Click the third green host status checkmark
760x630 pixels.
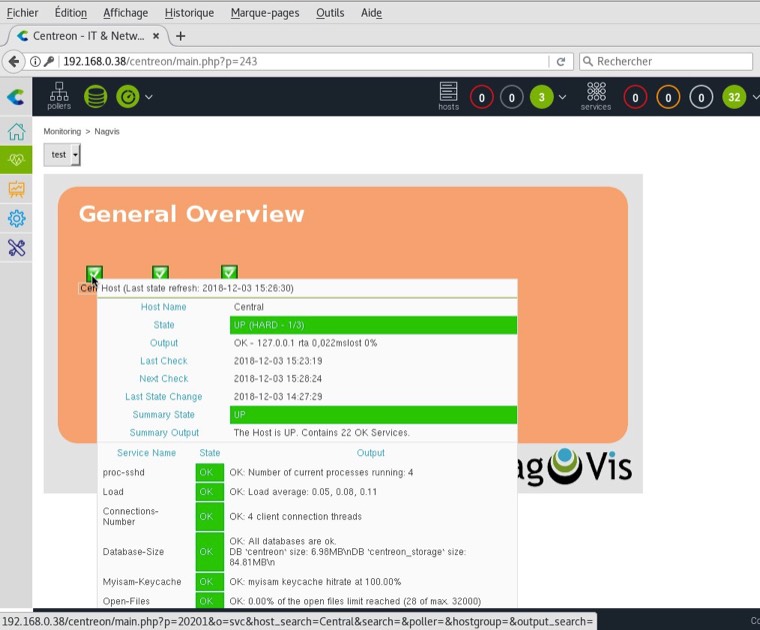click(229, 272)
